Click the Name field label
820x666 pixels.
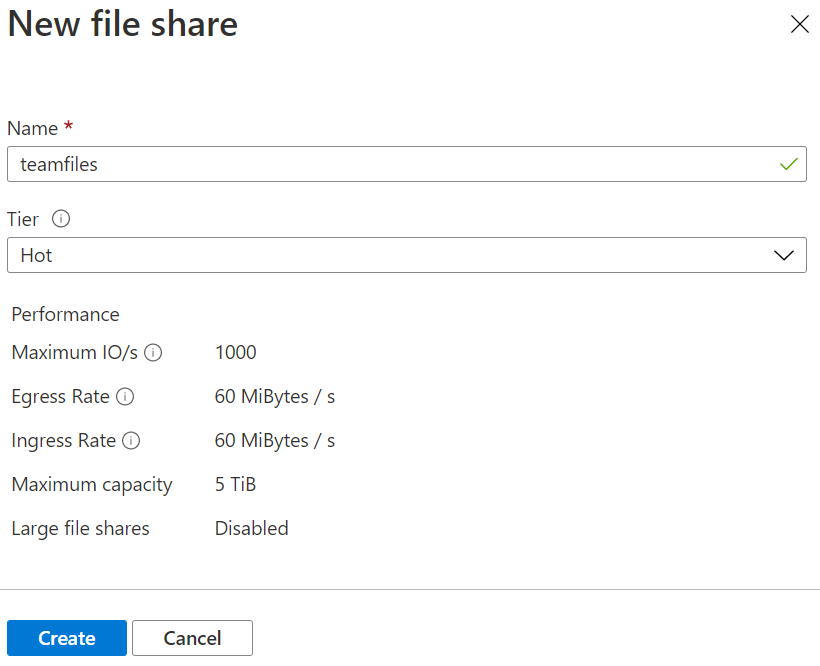[x=33, y=128]
